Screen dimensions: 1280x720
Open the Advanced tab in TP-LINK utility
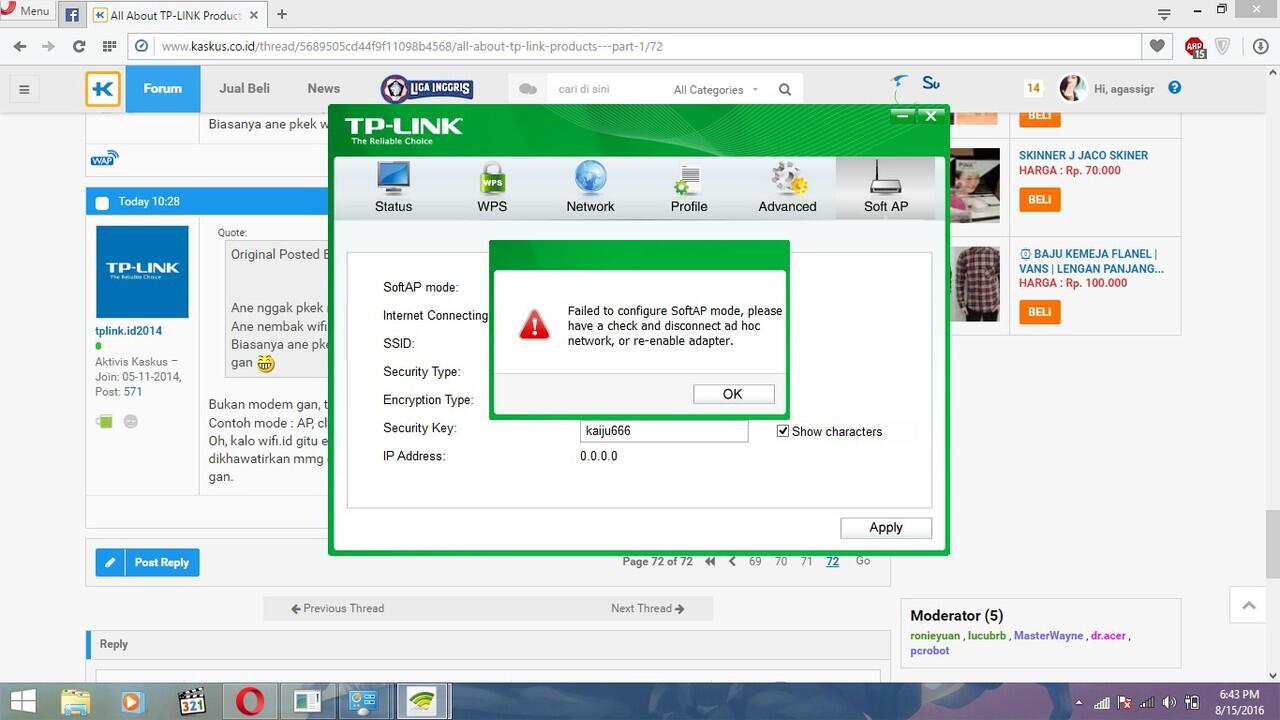coord(787,188)
